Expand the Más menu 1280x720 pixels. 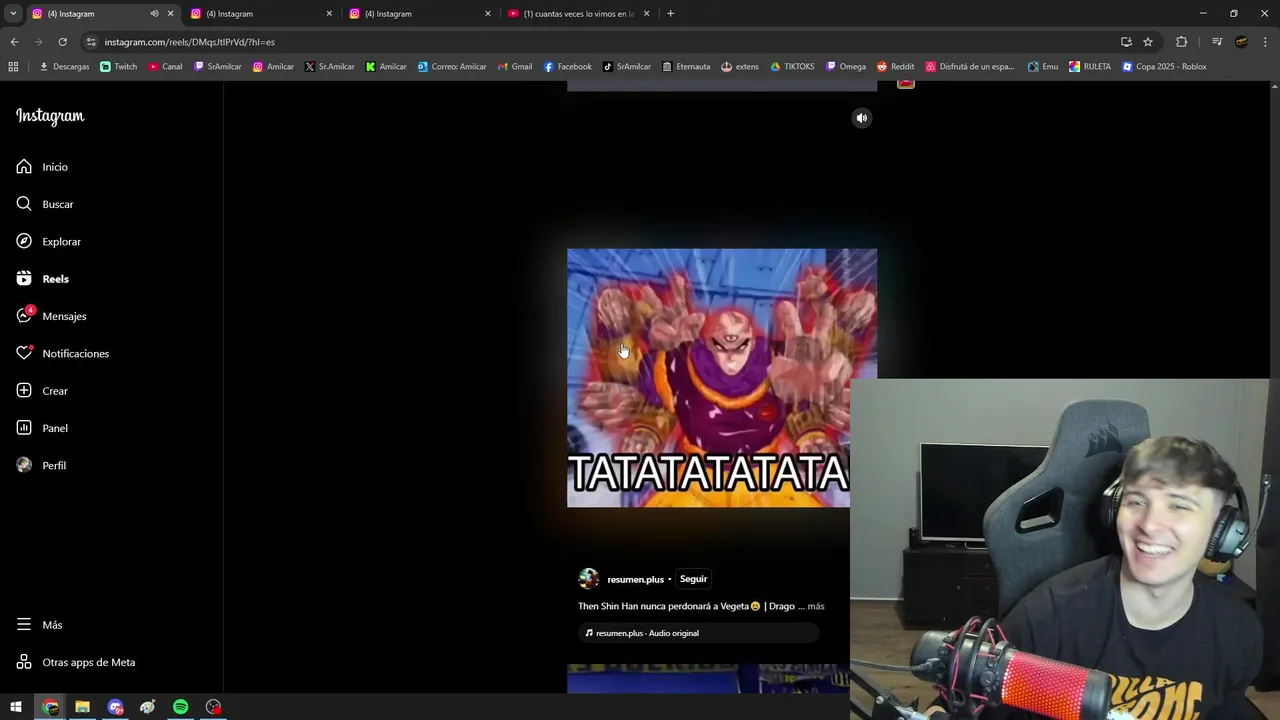tap(39, 625)
